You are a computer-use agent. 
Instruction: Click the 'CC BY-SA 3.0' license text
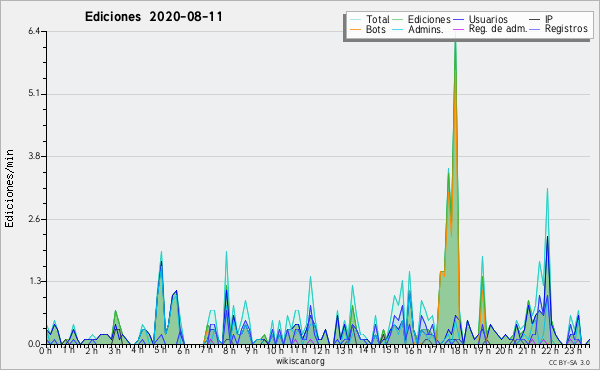click(569, 362)
